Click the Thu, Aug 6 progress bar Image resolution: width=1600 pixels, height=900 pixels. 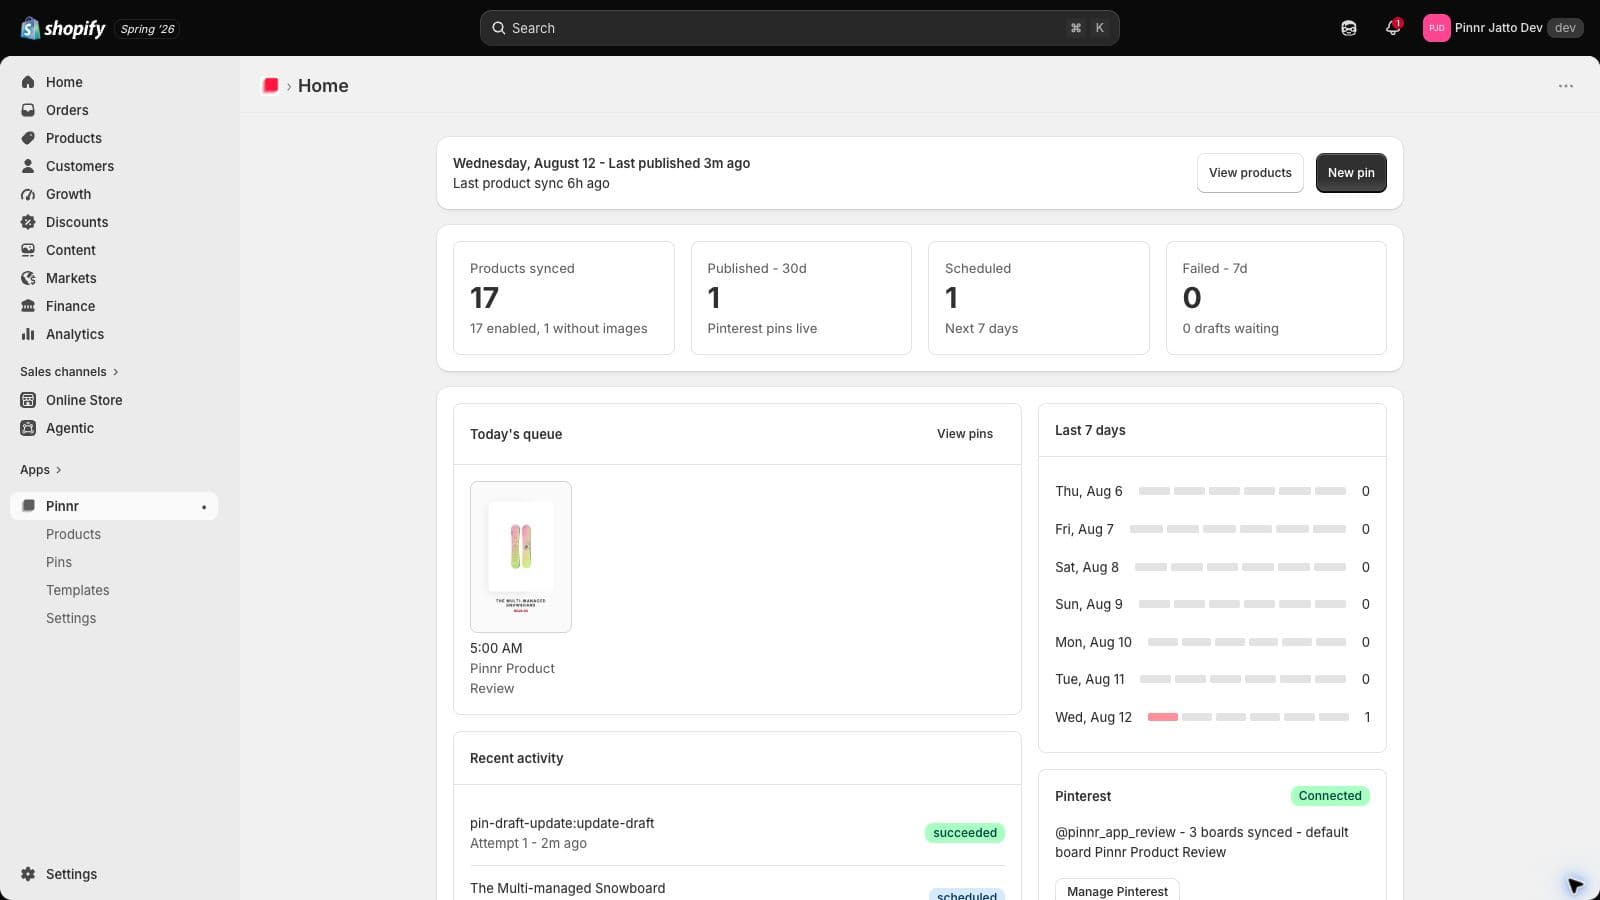tap(1242, 491)
